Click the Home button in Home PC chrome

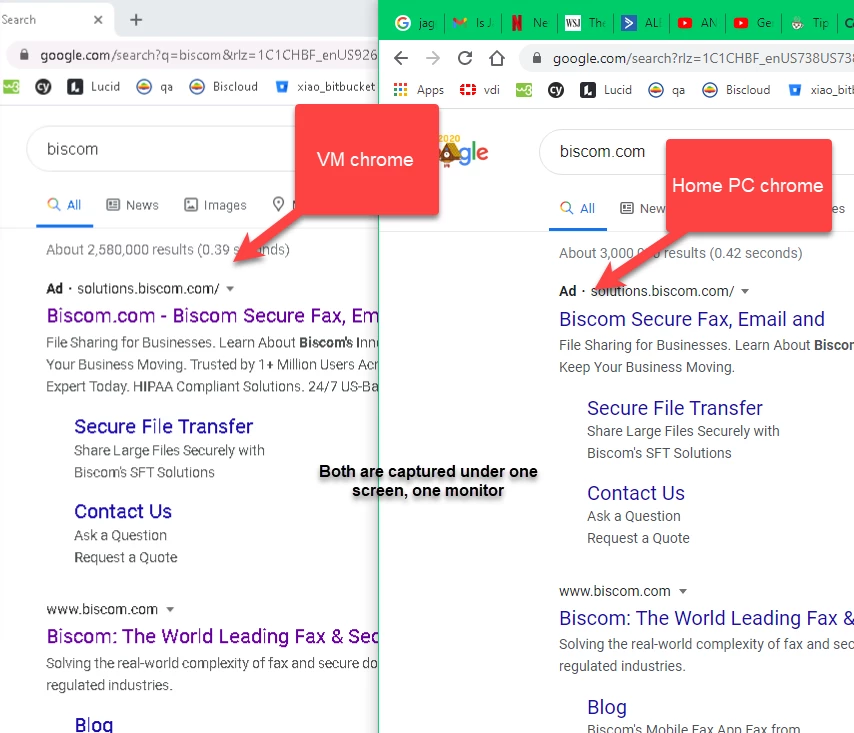497,58
